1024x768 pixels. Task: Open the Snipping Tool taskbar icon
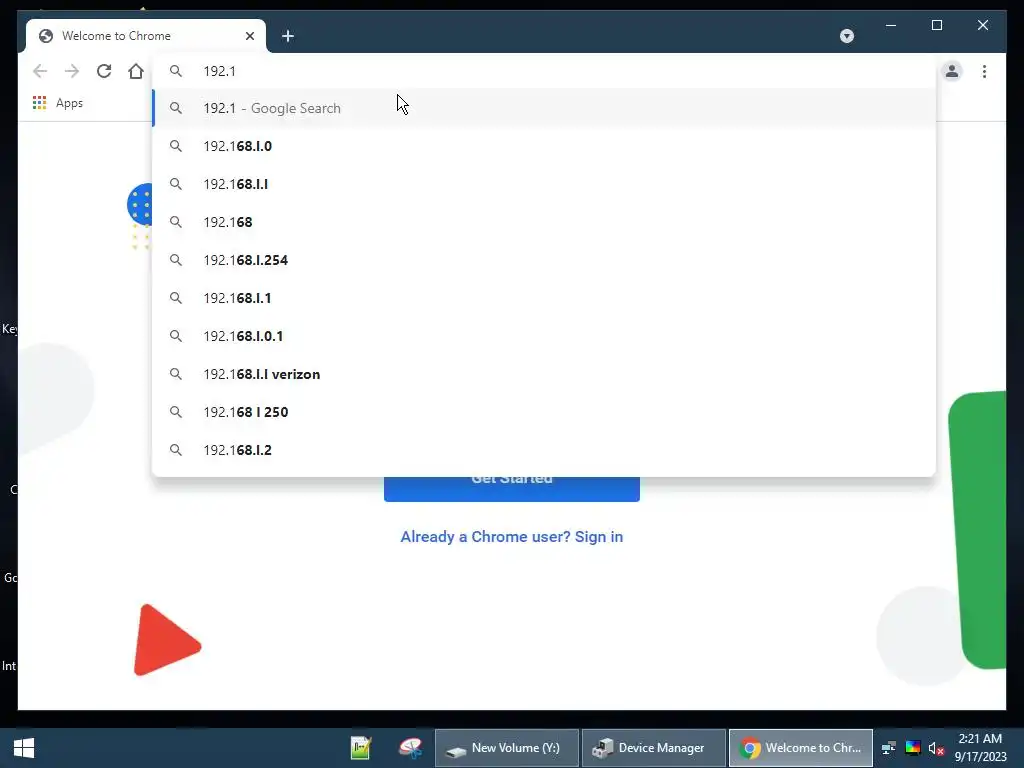[411, 748]
